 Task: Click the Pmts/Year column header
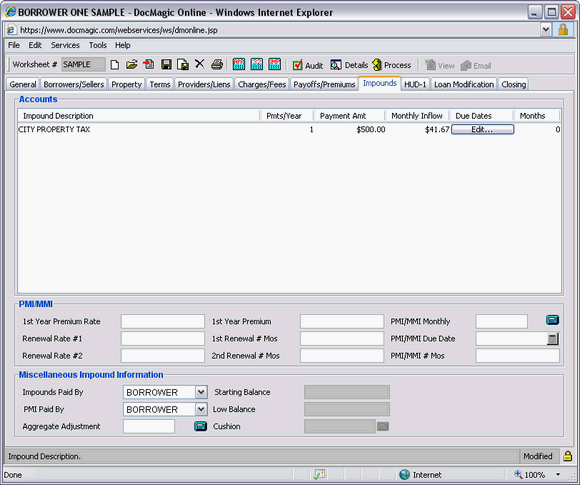(287, 116)
